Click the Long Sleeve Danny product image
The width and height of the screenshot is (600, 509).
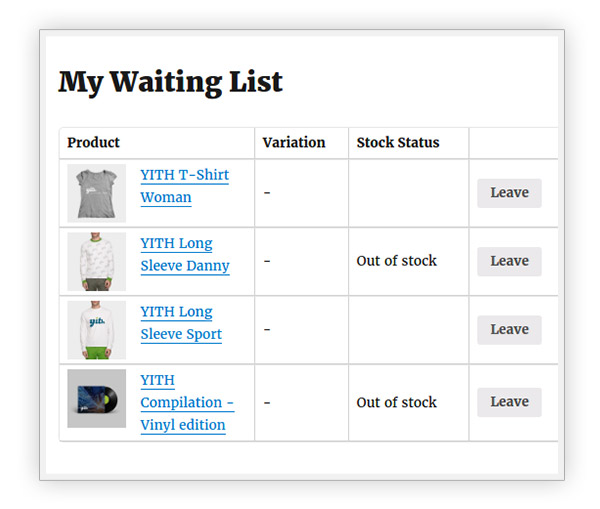point(96,261)
